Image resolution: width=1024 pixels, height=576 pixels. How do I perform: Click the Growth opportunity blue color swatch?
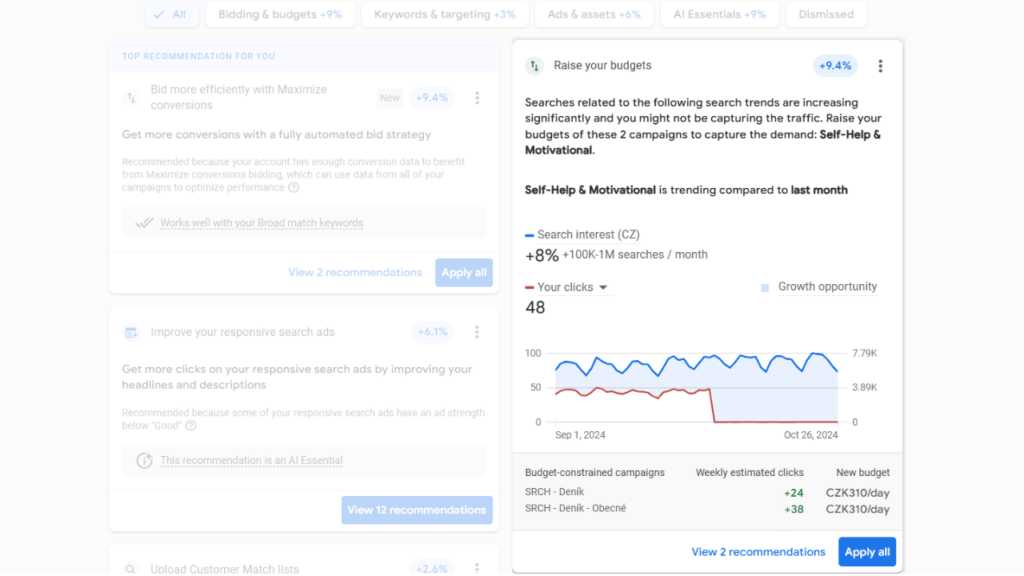[x=764, y=286]
